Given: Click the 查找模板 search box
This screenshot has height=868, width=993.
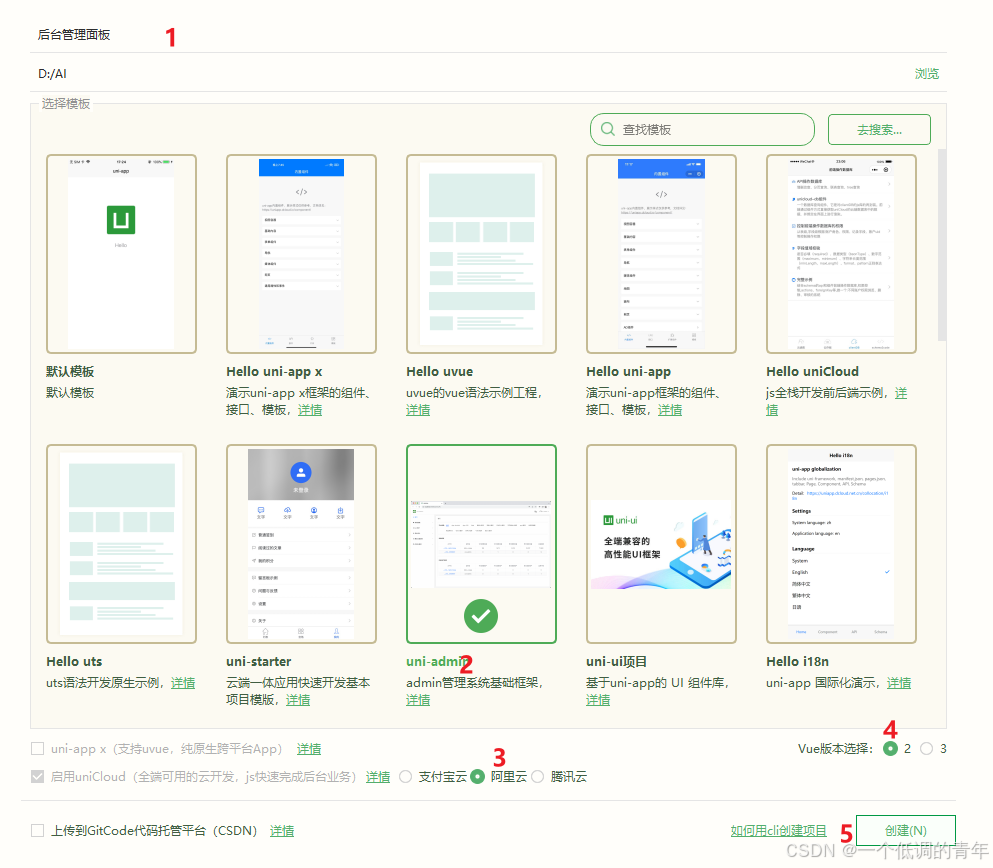Looking at the screenshot, I should click(x=702, y=130).
